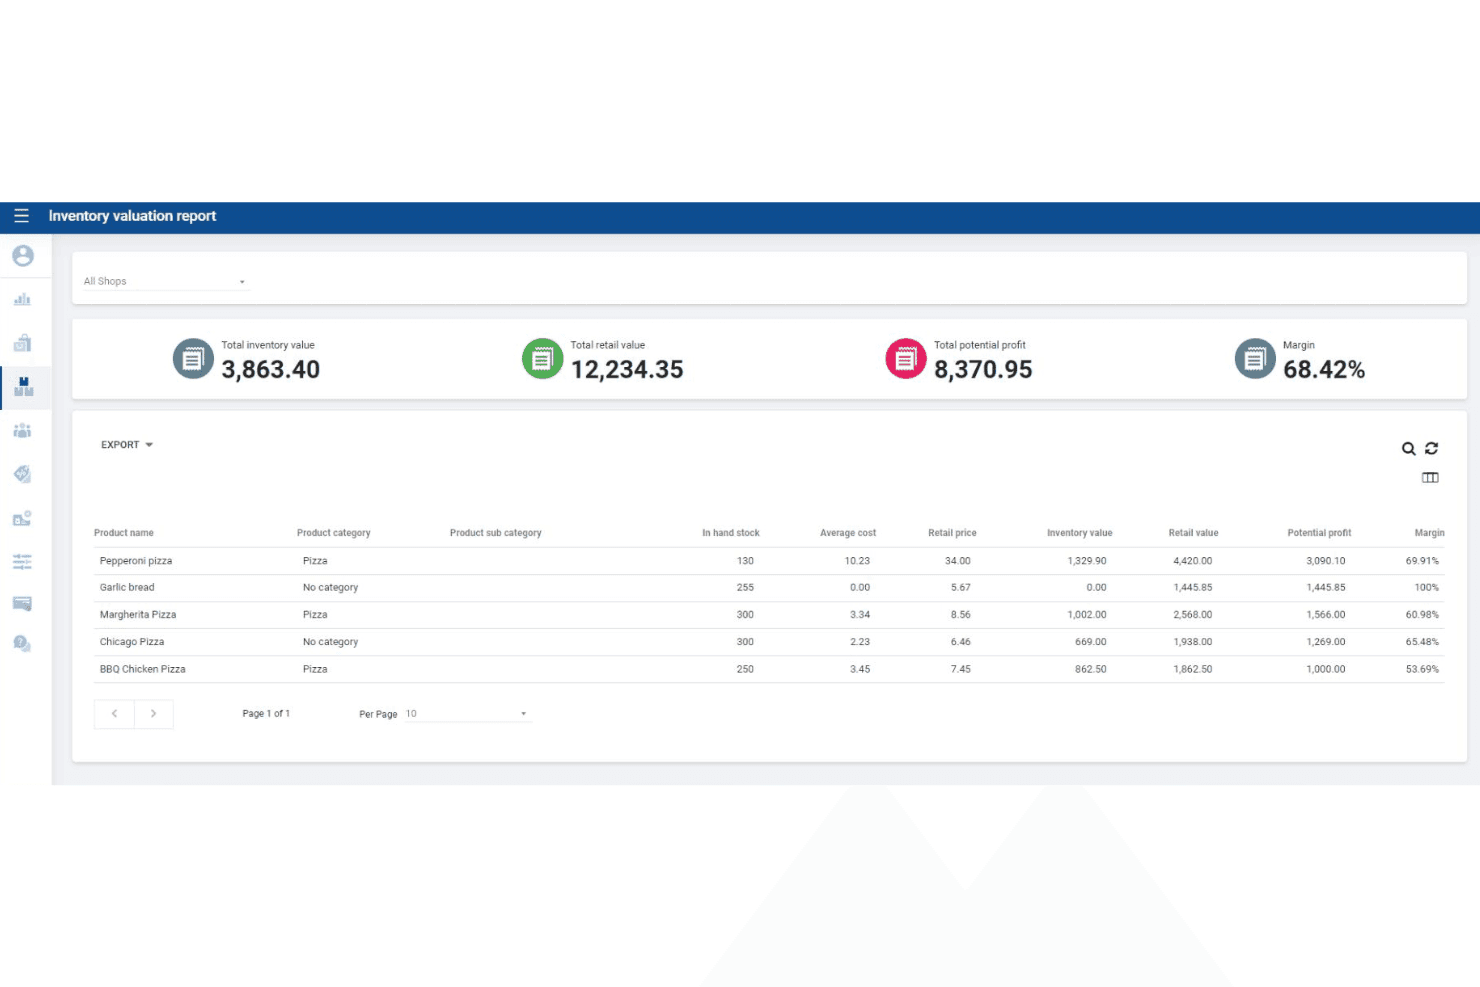1480x987 pixels.
Task: Go to the bar chart reports section
Action: [x=22, y=299]
